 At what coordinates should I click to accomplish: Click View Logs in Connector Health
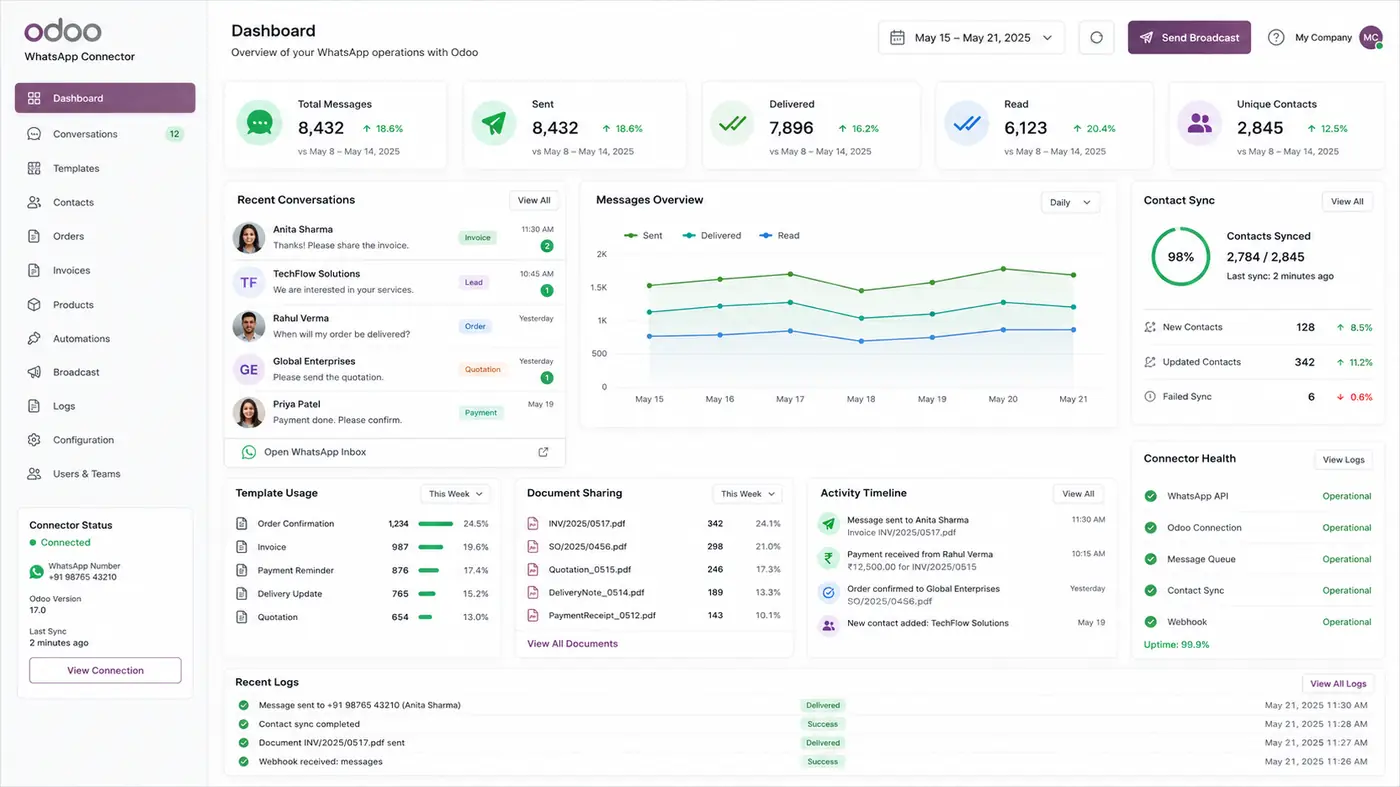coord(1343,460)
